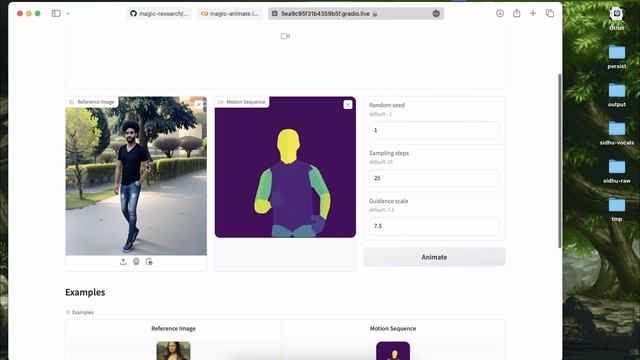
Task: Click the clipboard paste icon below reference image
Action: (149, 262)
